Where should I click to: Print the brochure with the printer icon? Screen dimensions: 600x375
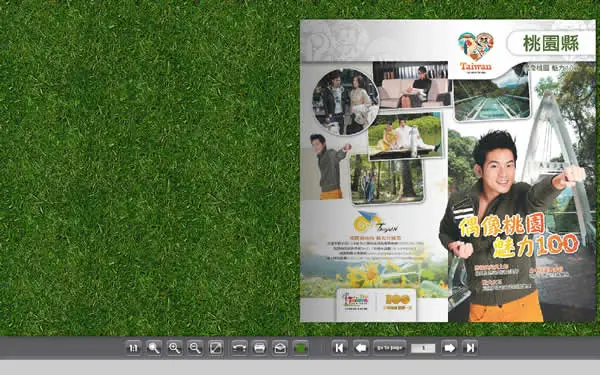point(260,348)
